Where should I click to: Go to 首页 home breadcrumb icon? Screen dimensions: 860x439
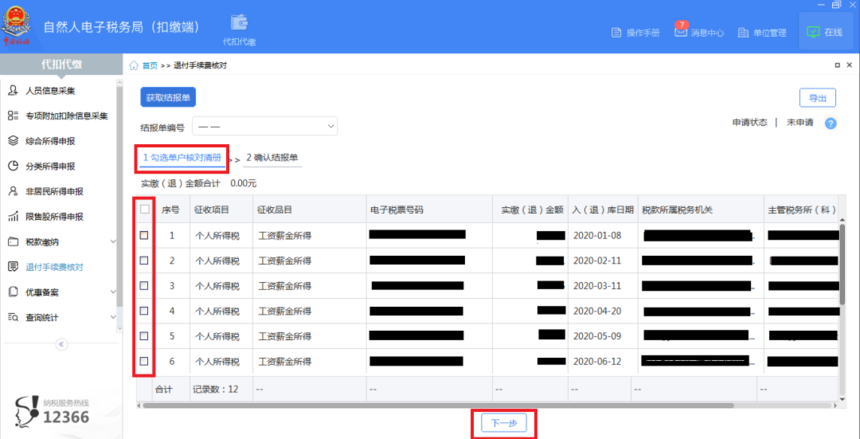point(134,65)
